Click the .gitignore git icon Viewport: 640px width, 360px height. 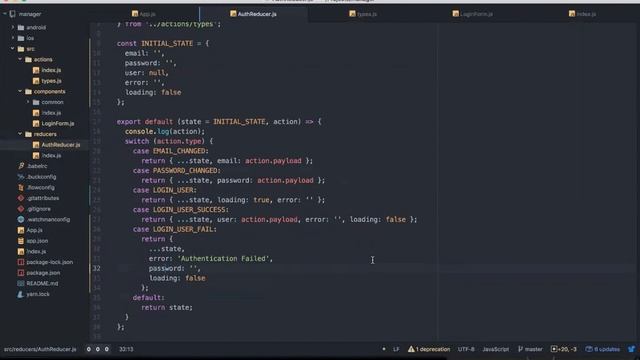[21, 209]
